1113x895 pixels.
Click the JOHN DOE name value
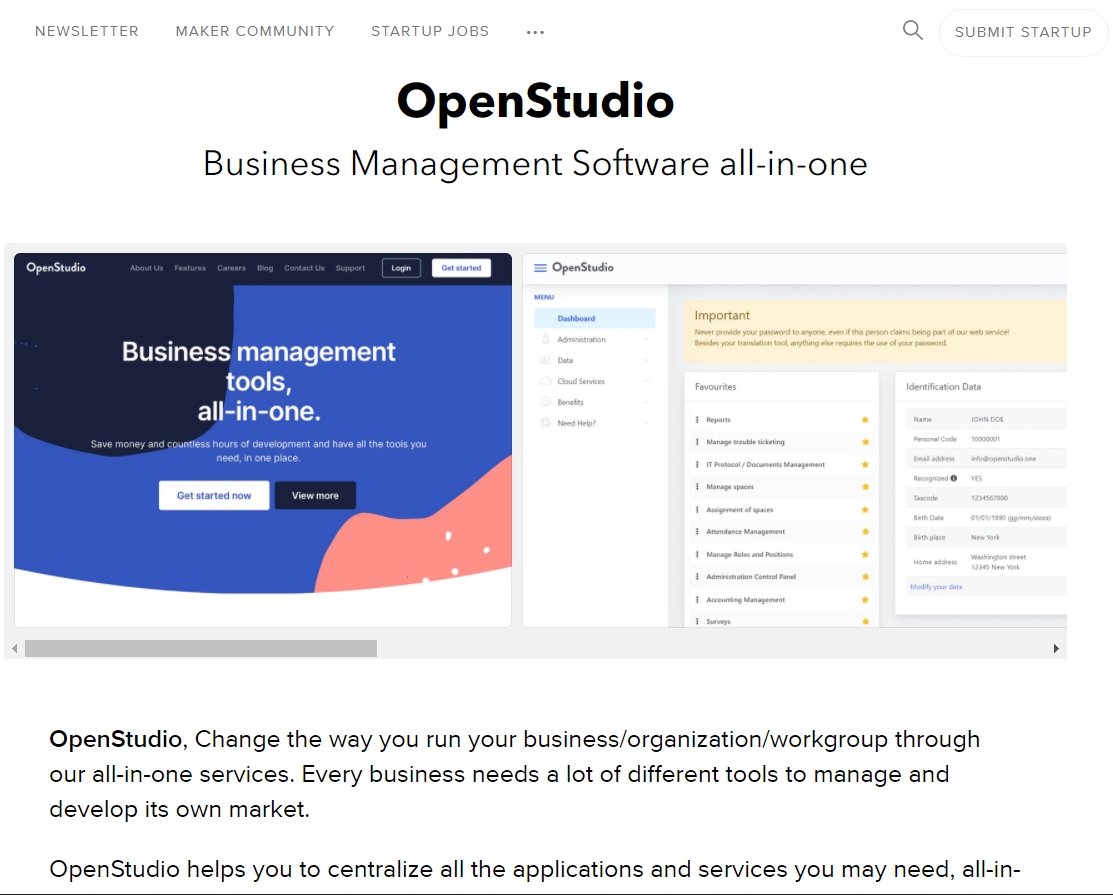pos(987,419)
